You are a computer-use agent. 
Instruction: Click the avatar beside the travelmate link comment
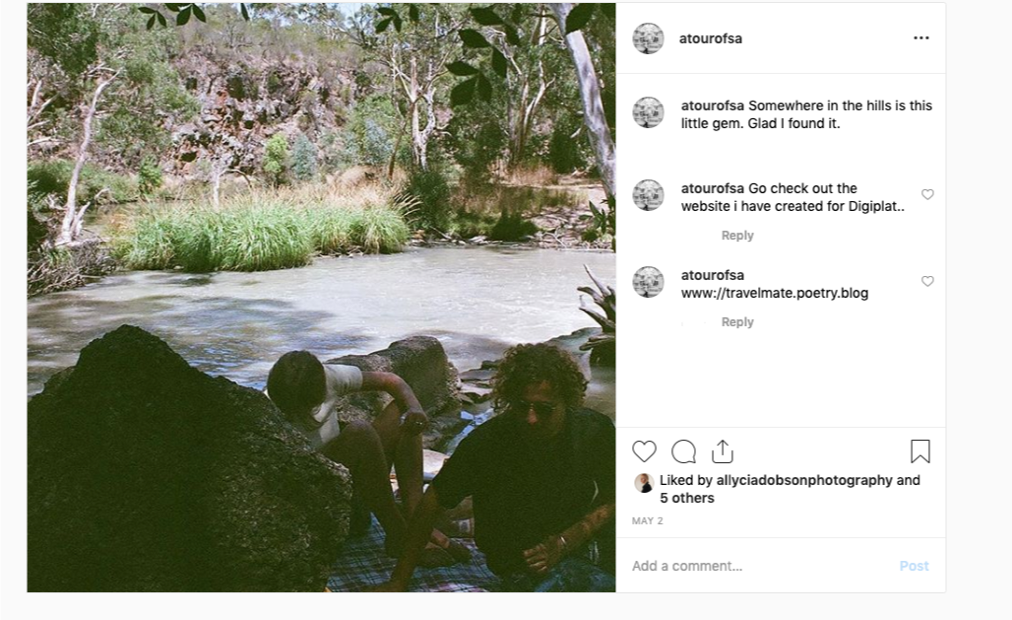[648, 282]
